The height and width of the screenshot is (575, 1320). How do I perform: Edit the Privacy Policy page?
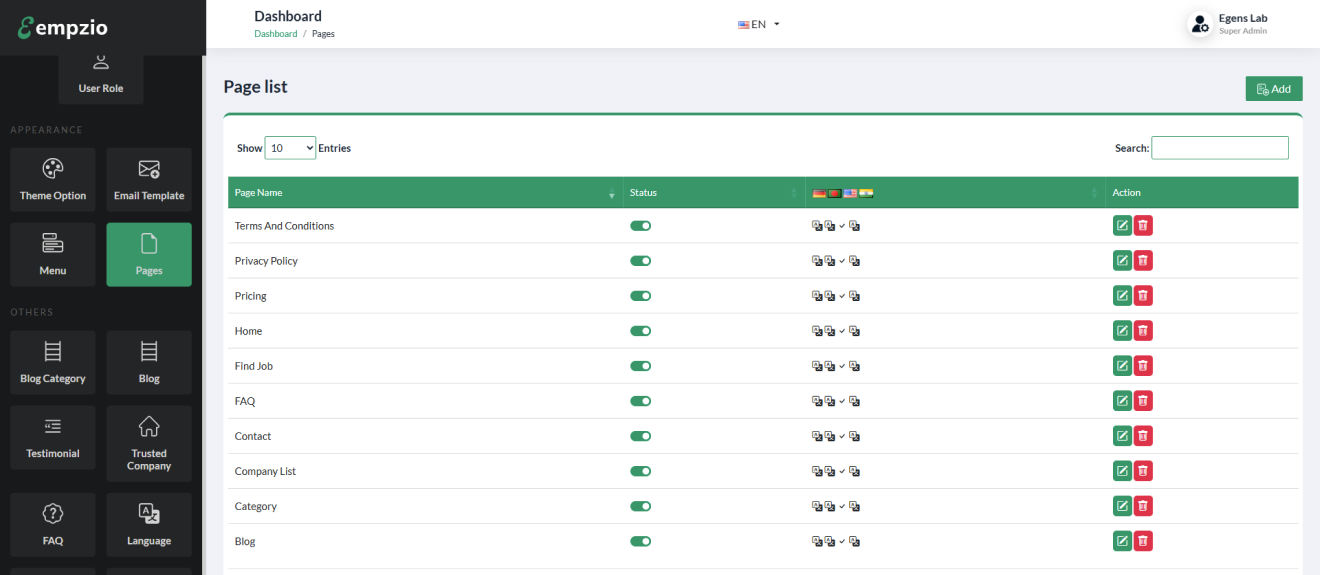click(x=1122, y=261)
